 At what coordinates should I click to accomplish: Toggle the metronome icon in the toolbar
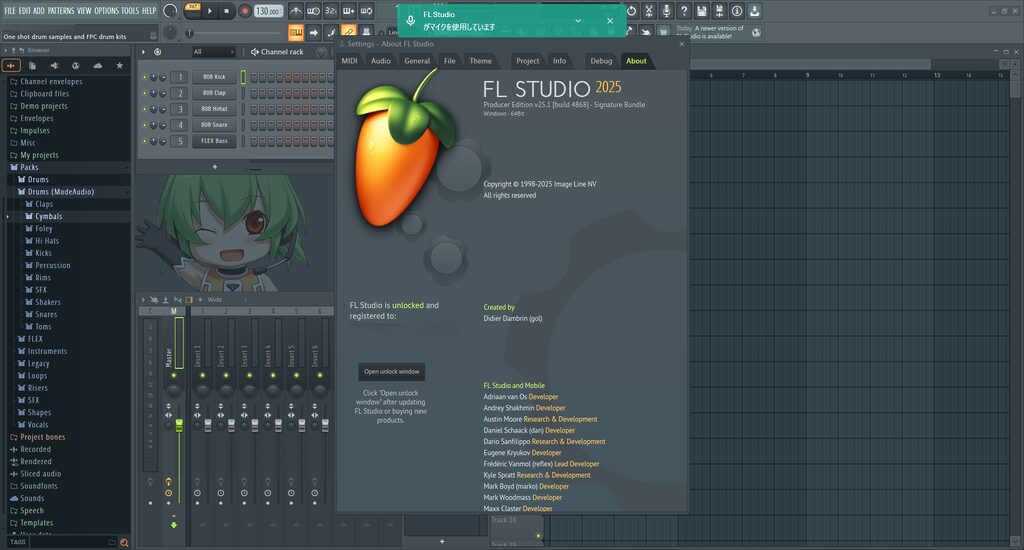296,11
